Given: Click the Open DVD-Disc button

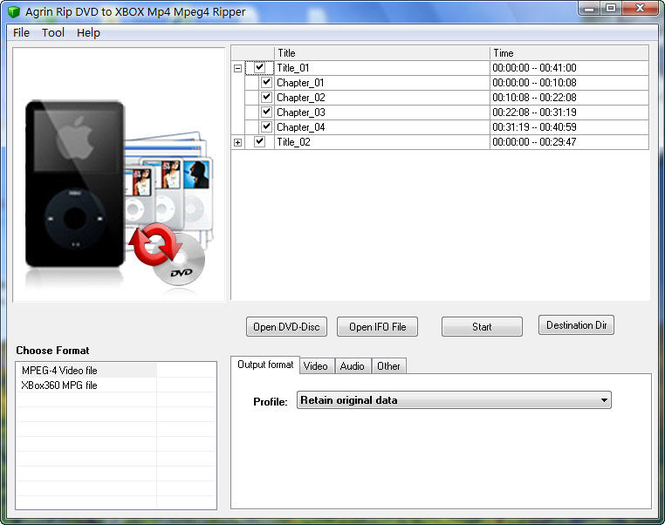Looking at the screenshot, I should (x=287, y=327).
